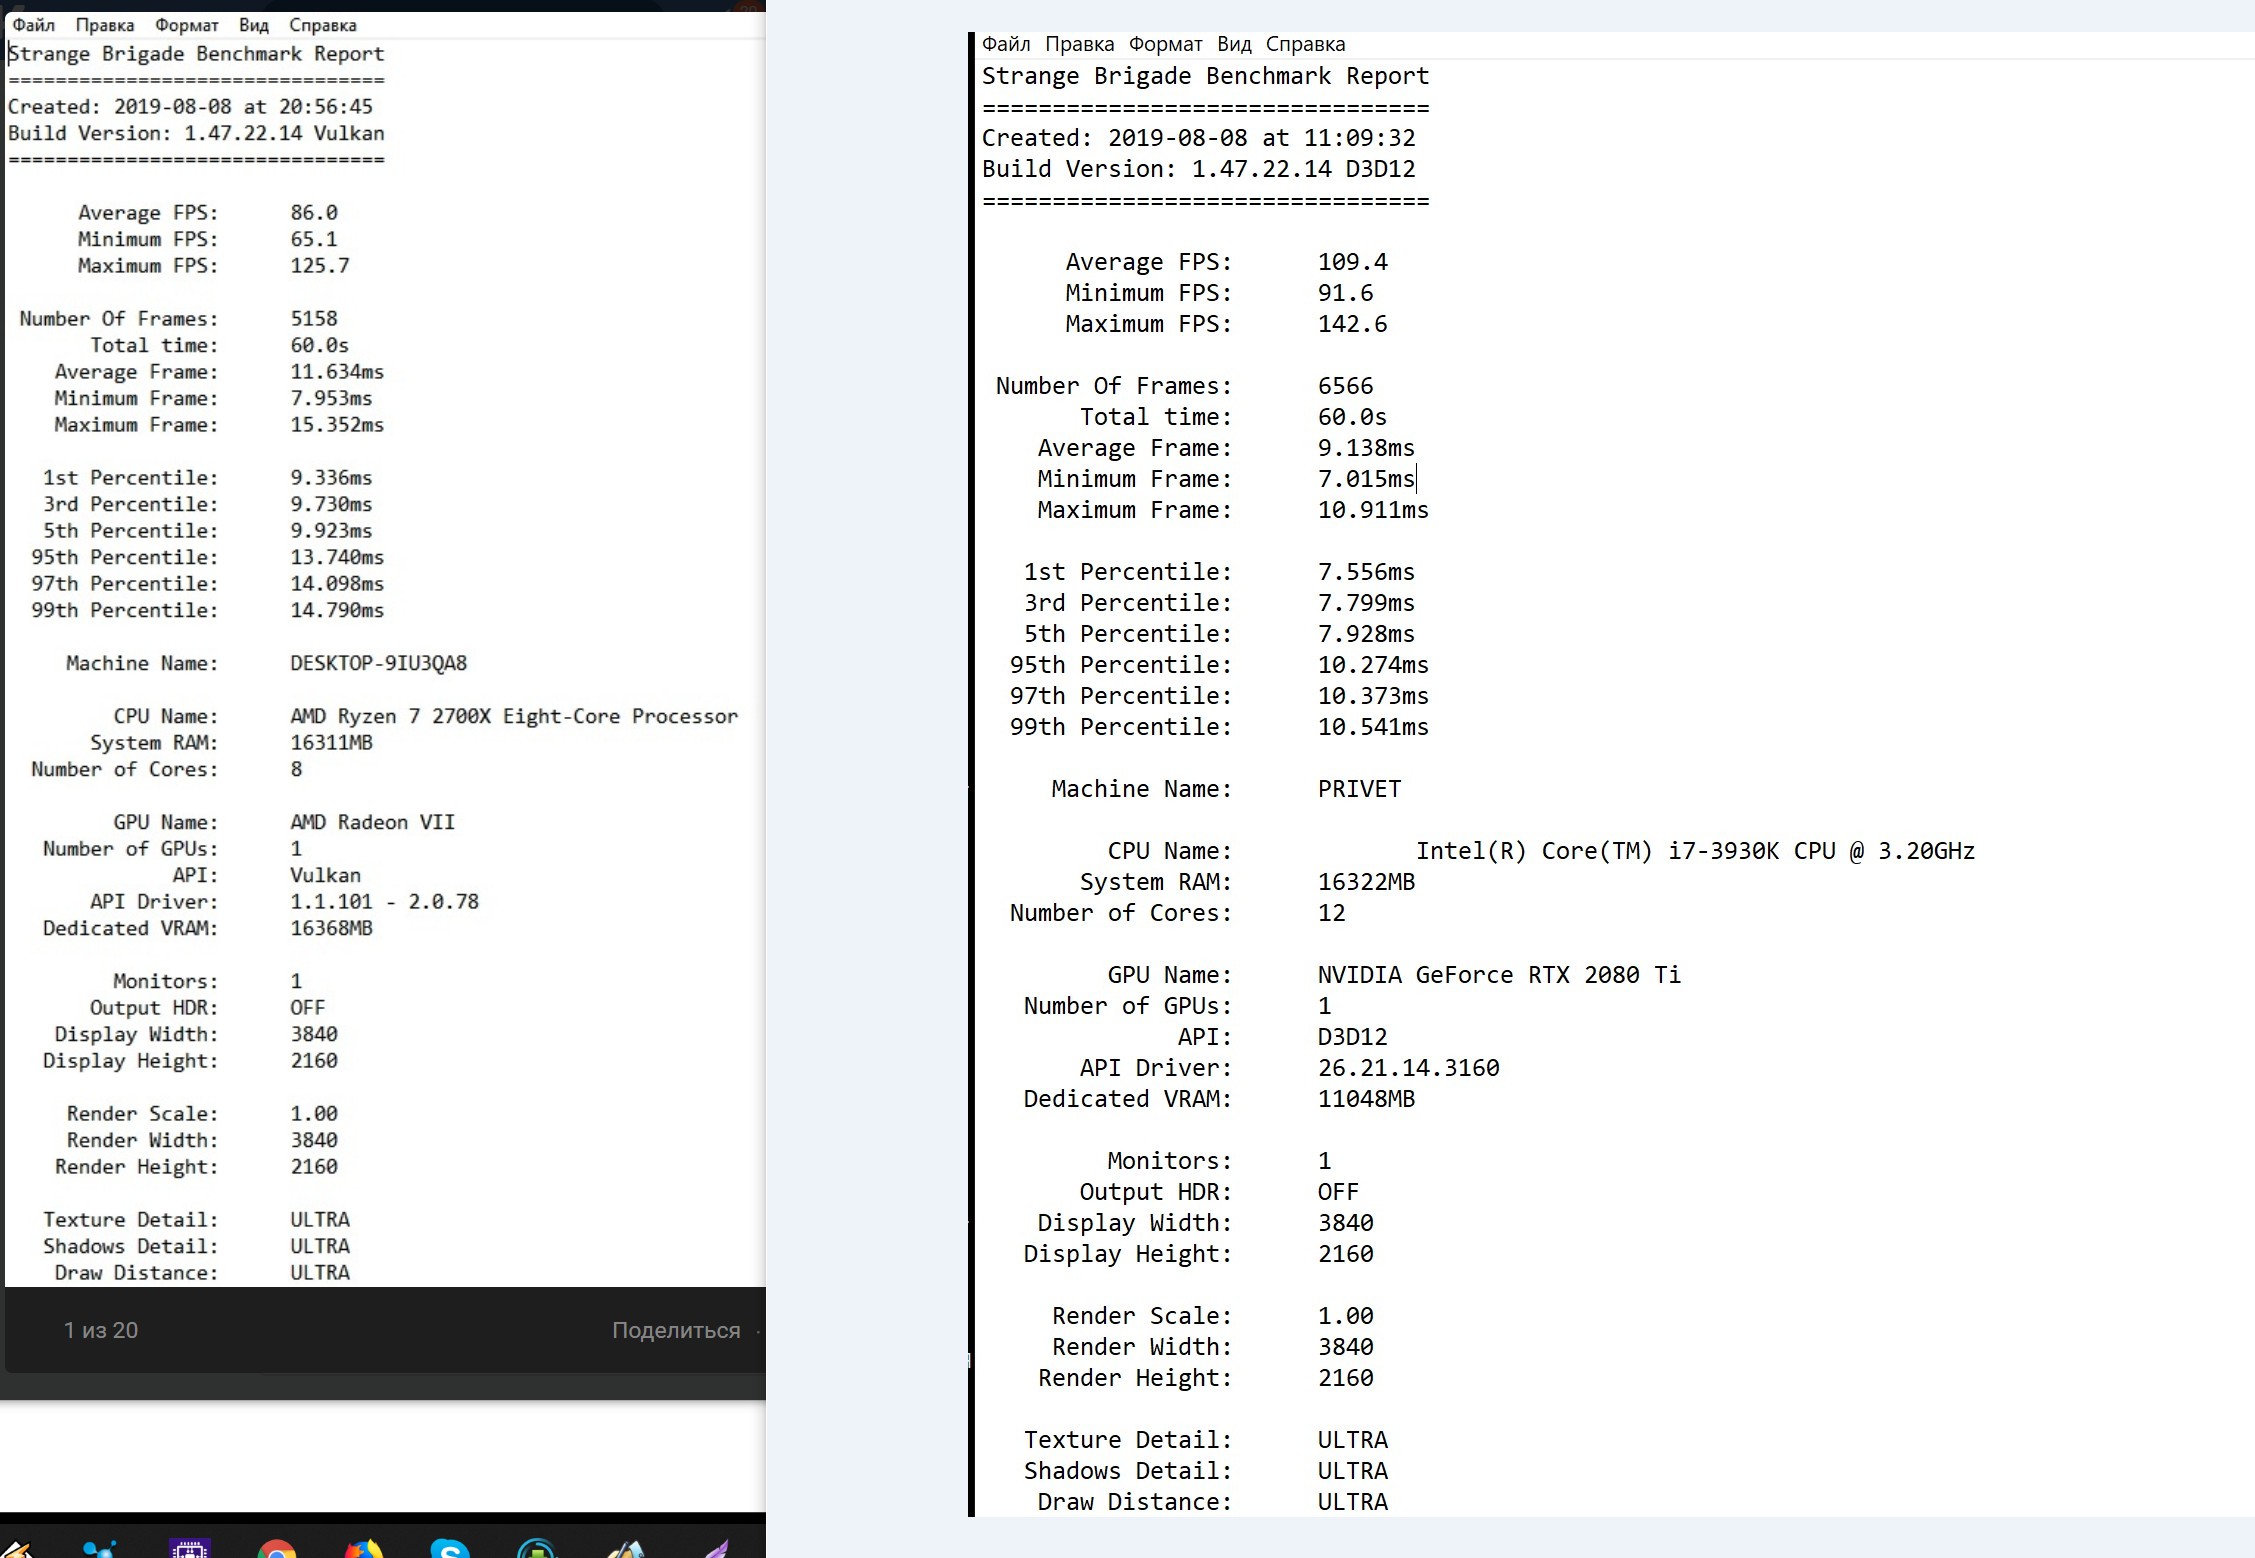The image size is (2255, 1558).
Task: Open Справка menu in the left Notepad
Action: pyautogui.click(x=322, y=25)
